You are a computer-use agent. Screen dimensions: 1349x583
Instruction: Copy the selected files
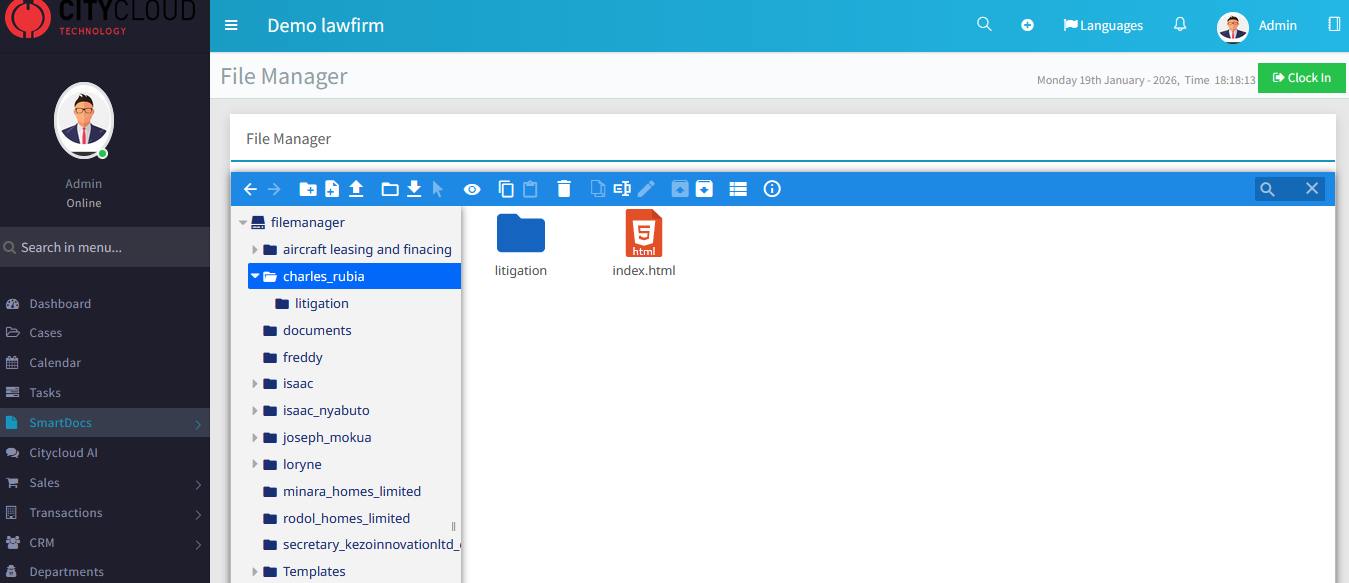506,189
